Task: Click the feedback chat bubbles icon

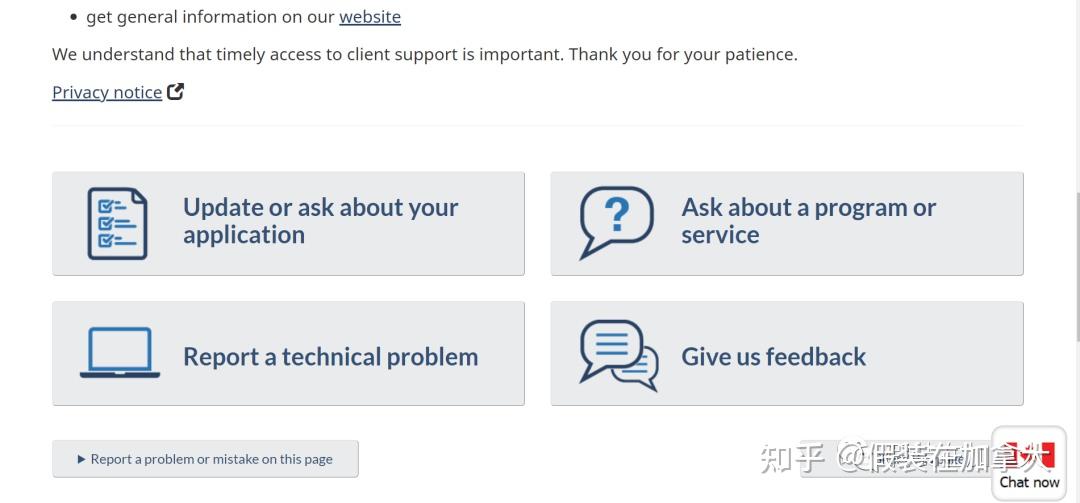Action: click(x=619, y=355)
